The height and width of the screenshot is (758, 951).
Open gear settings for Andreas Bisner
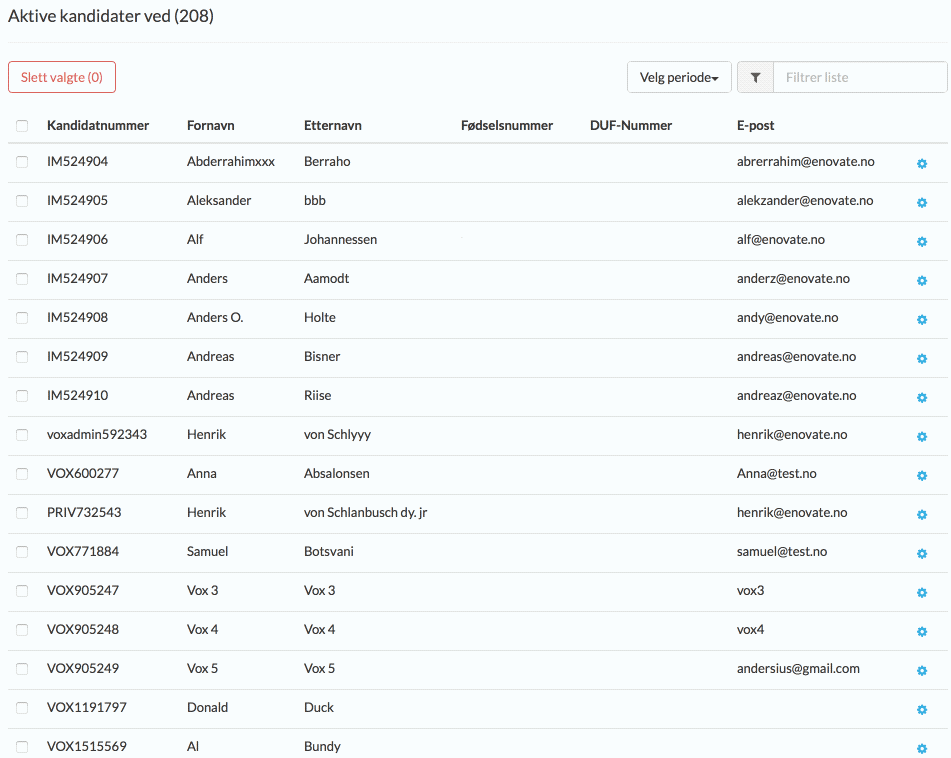click(x=922, y=358)
